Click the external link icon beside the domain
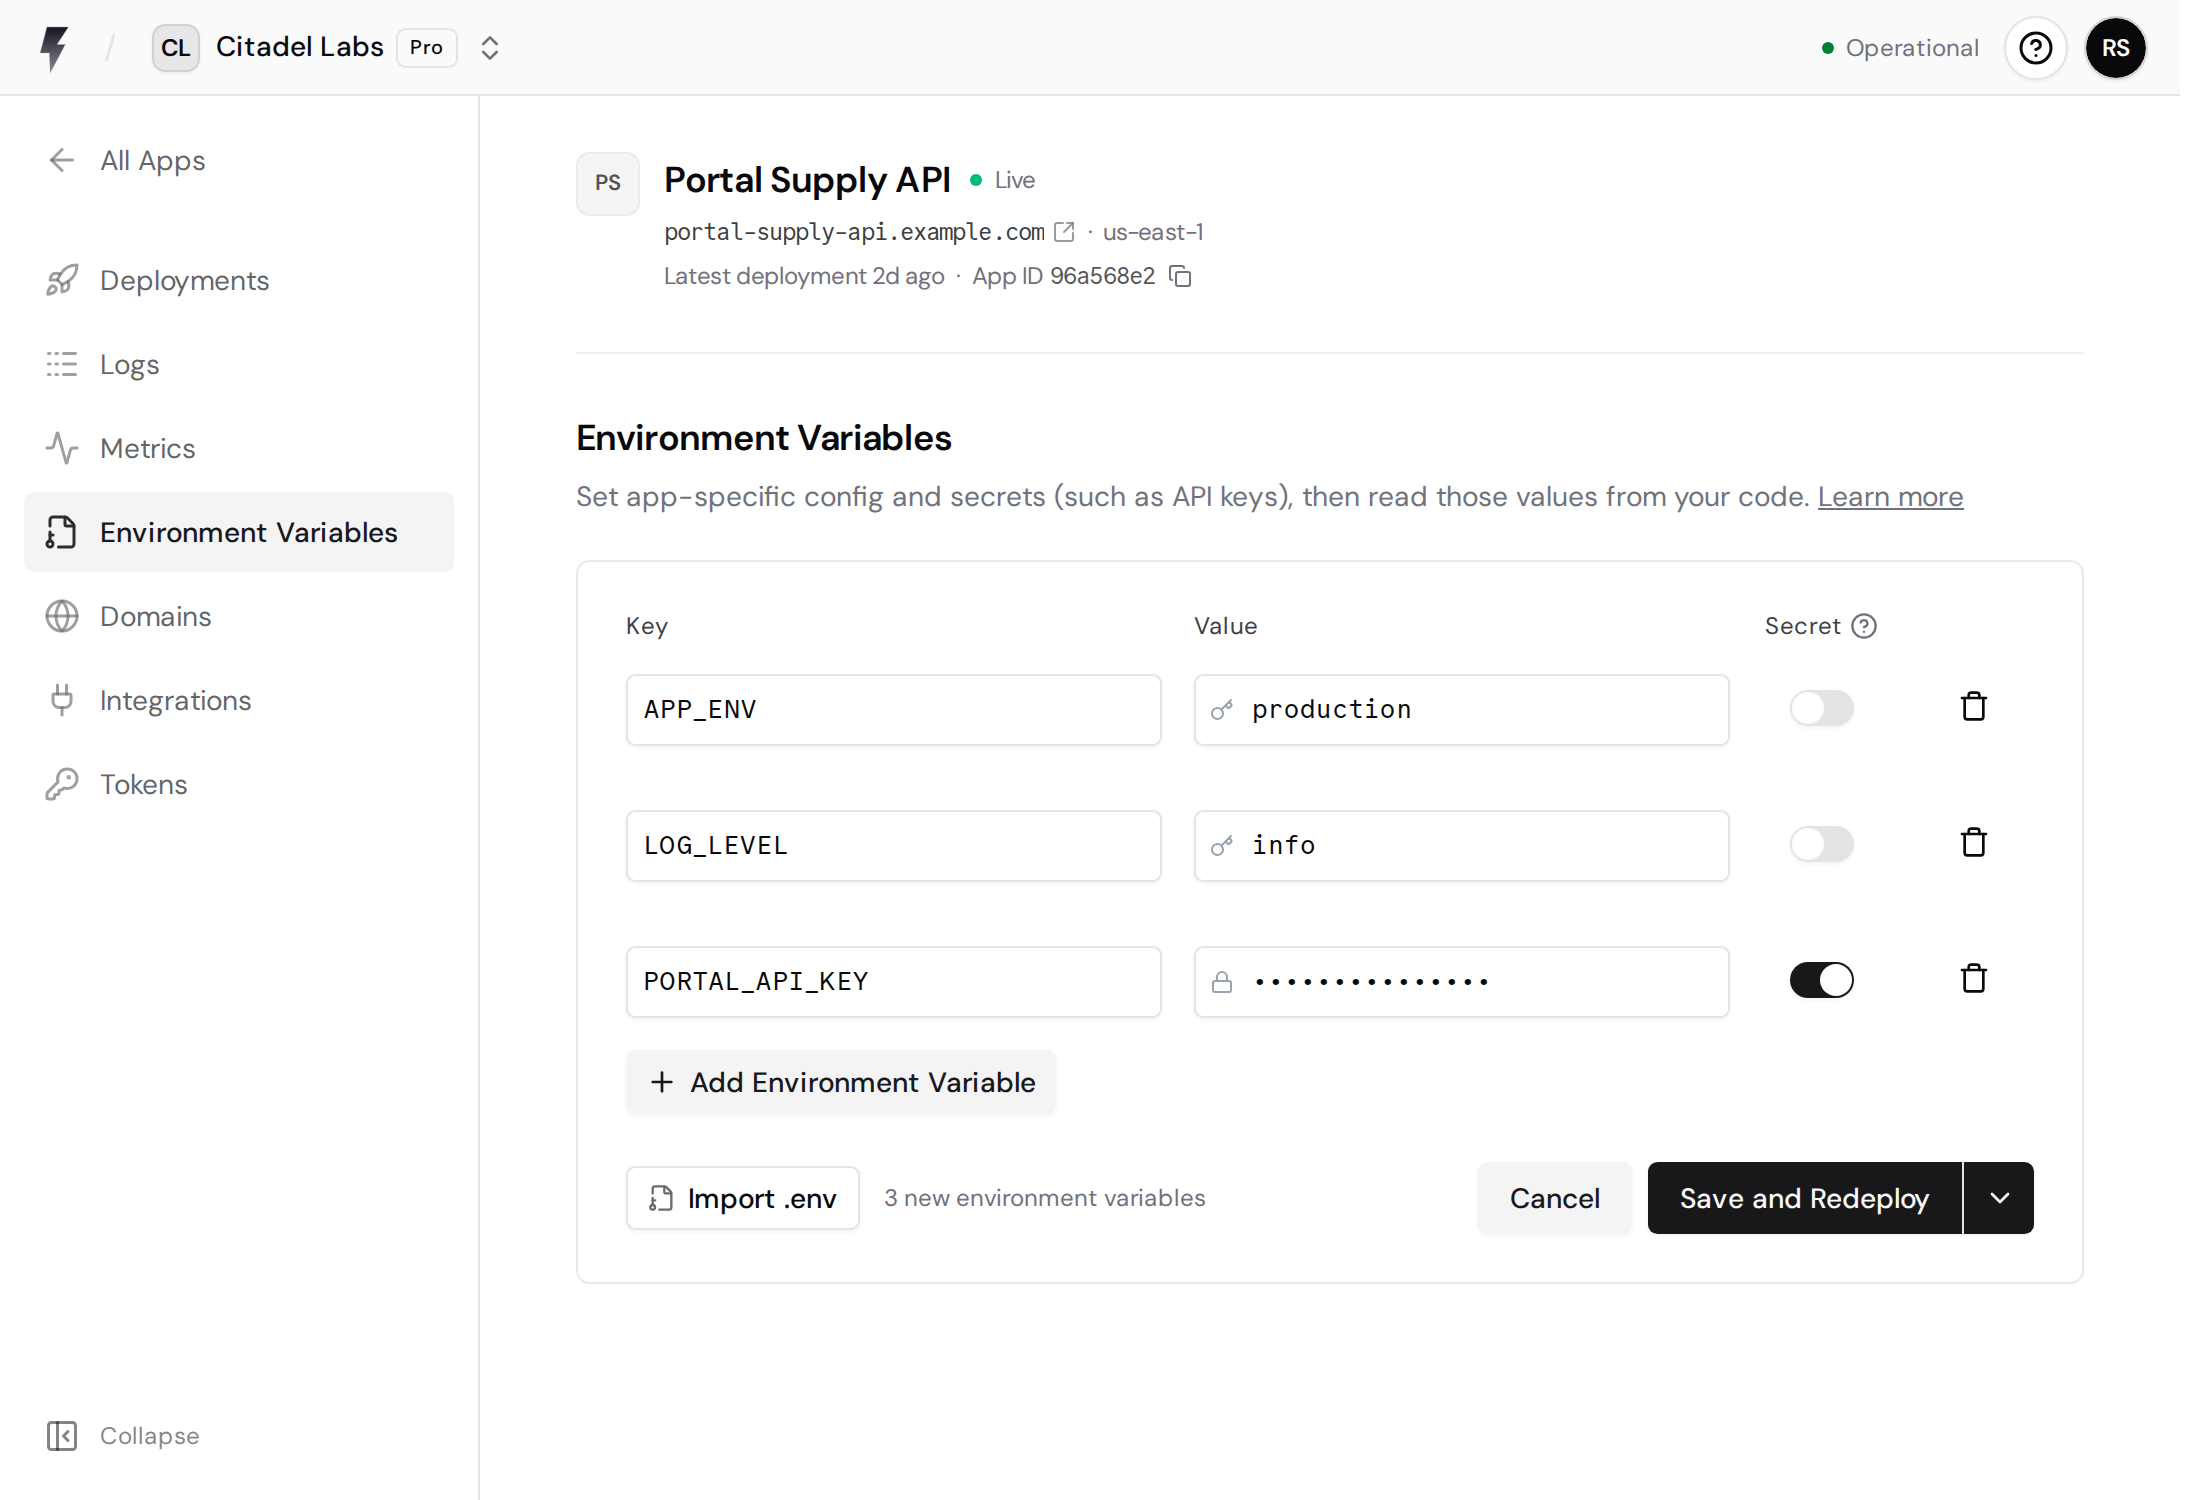This screenshot has height=1500, width=2200. 1065,232
